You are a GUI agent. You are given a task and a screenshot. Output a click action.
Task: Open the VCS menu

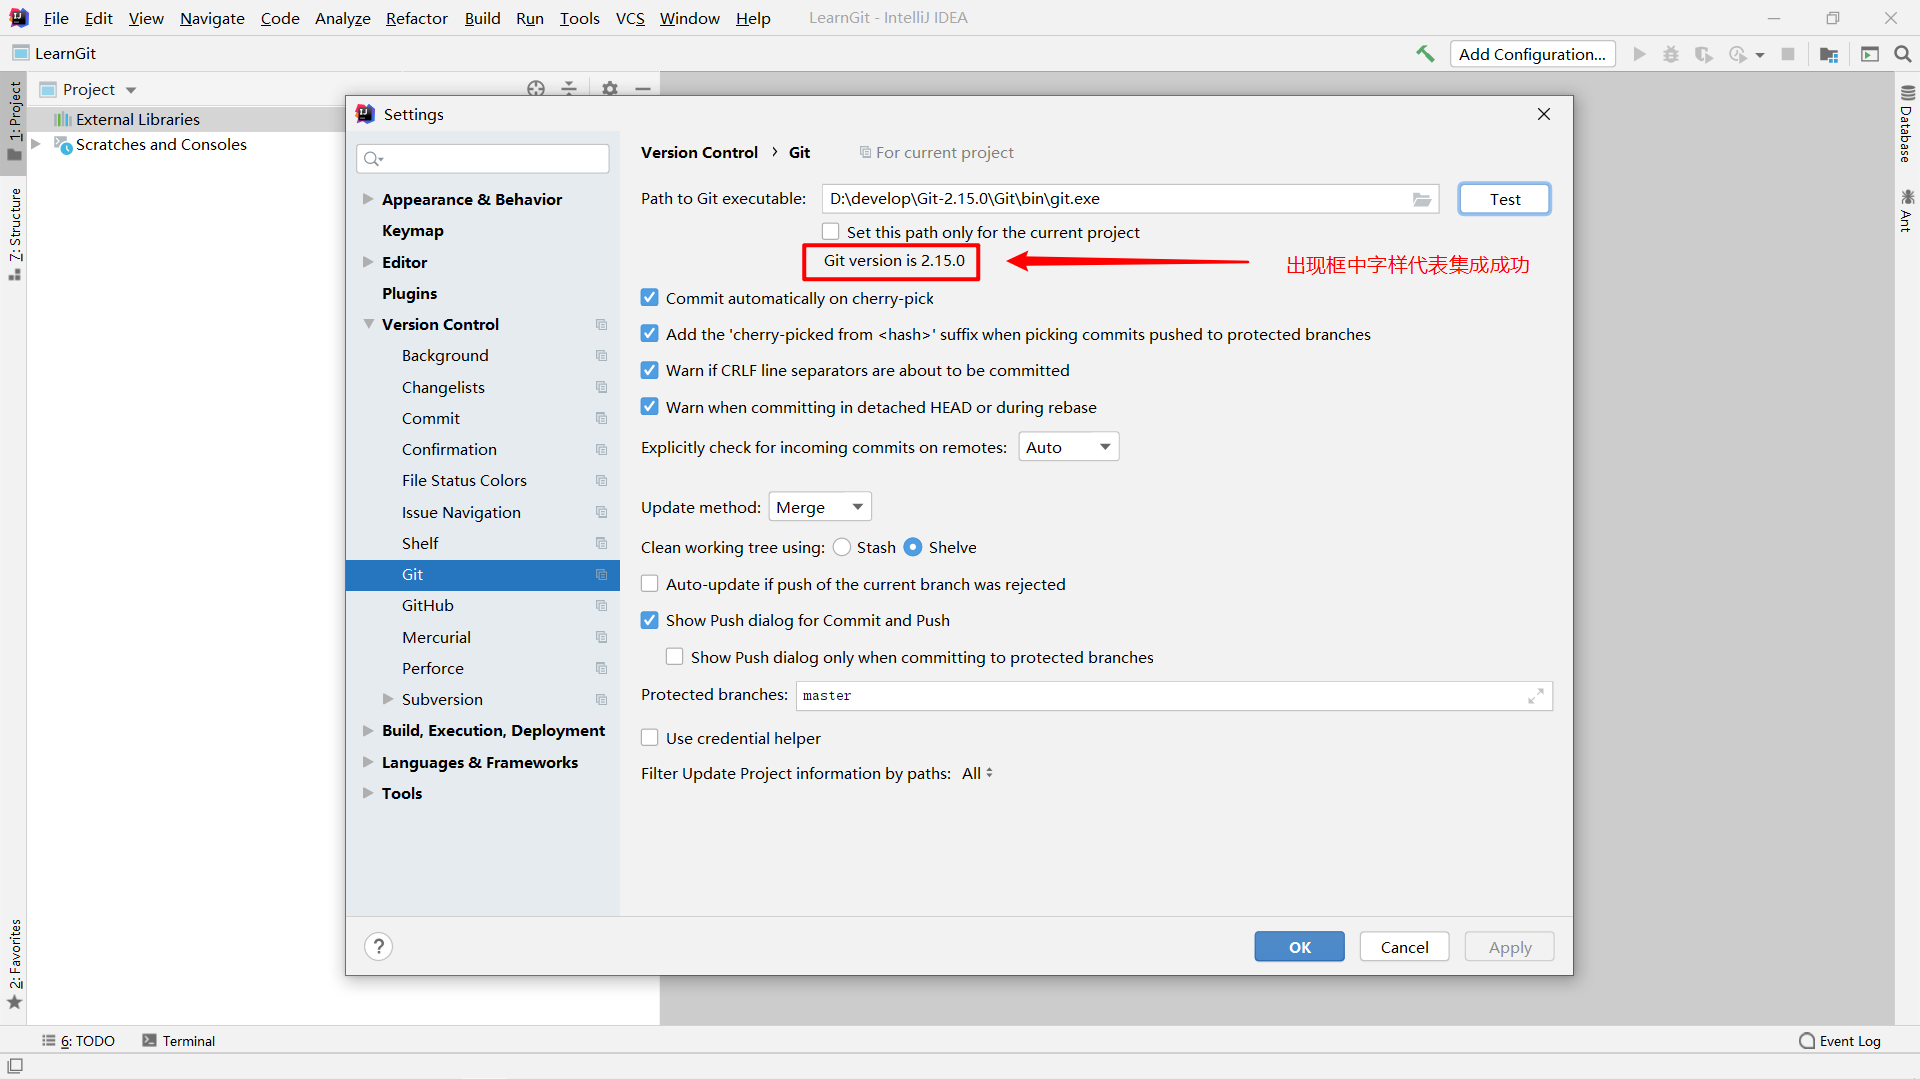pyautogui.click(x=630, y=18)
